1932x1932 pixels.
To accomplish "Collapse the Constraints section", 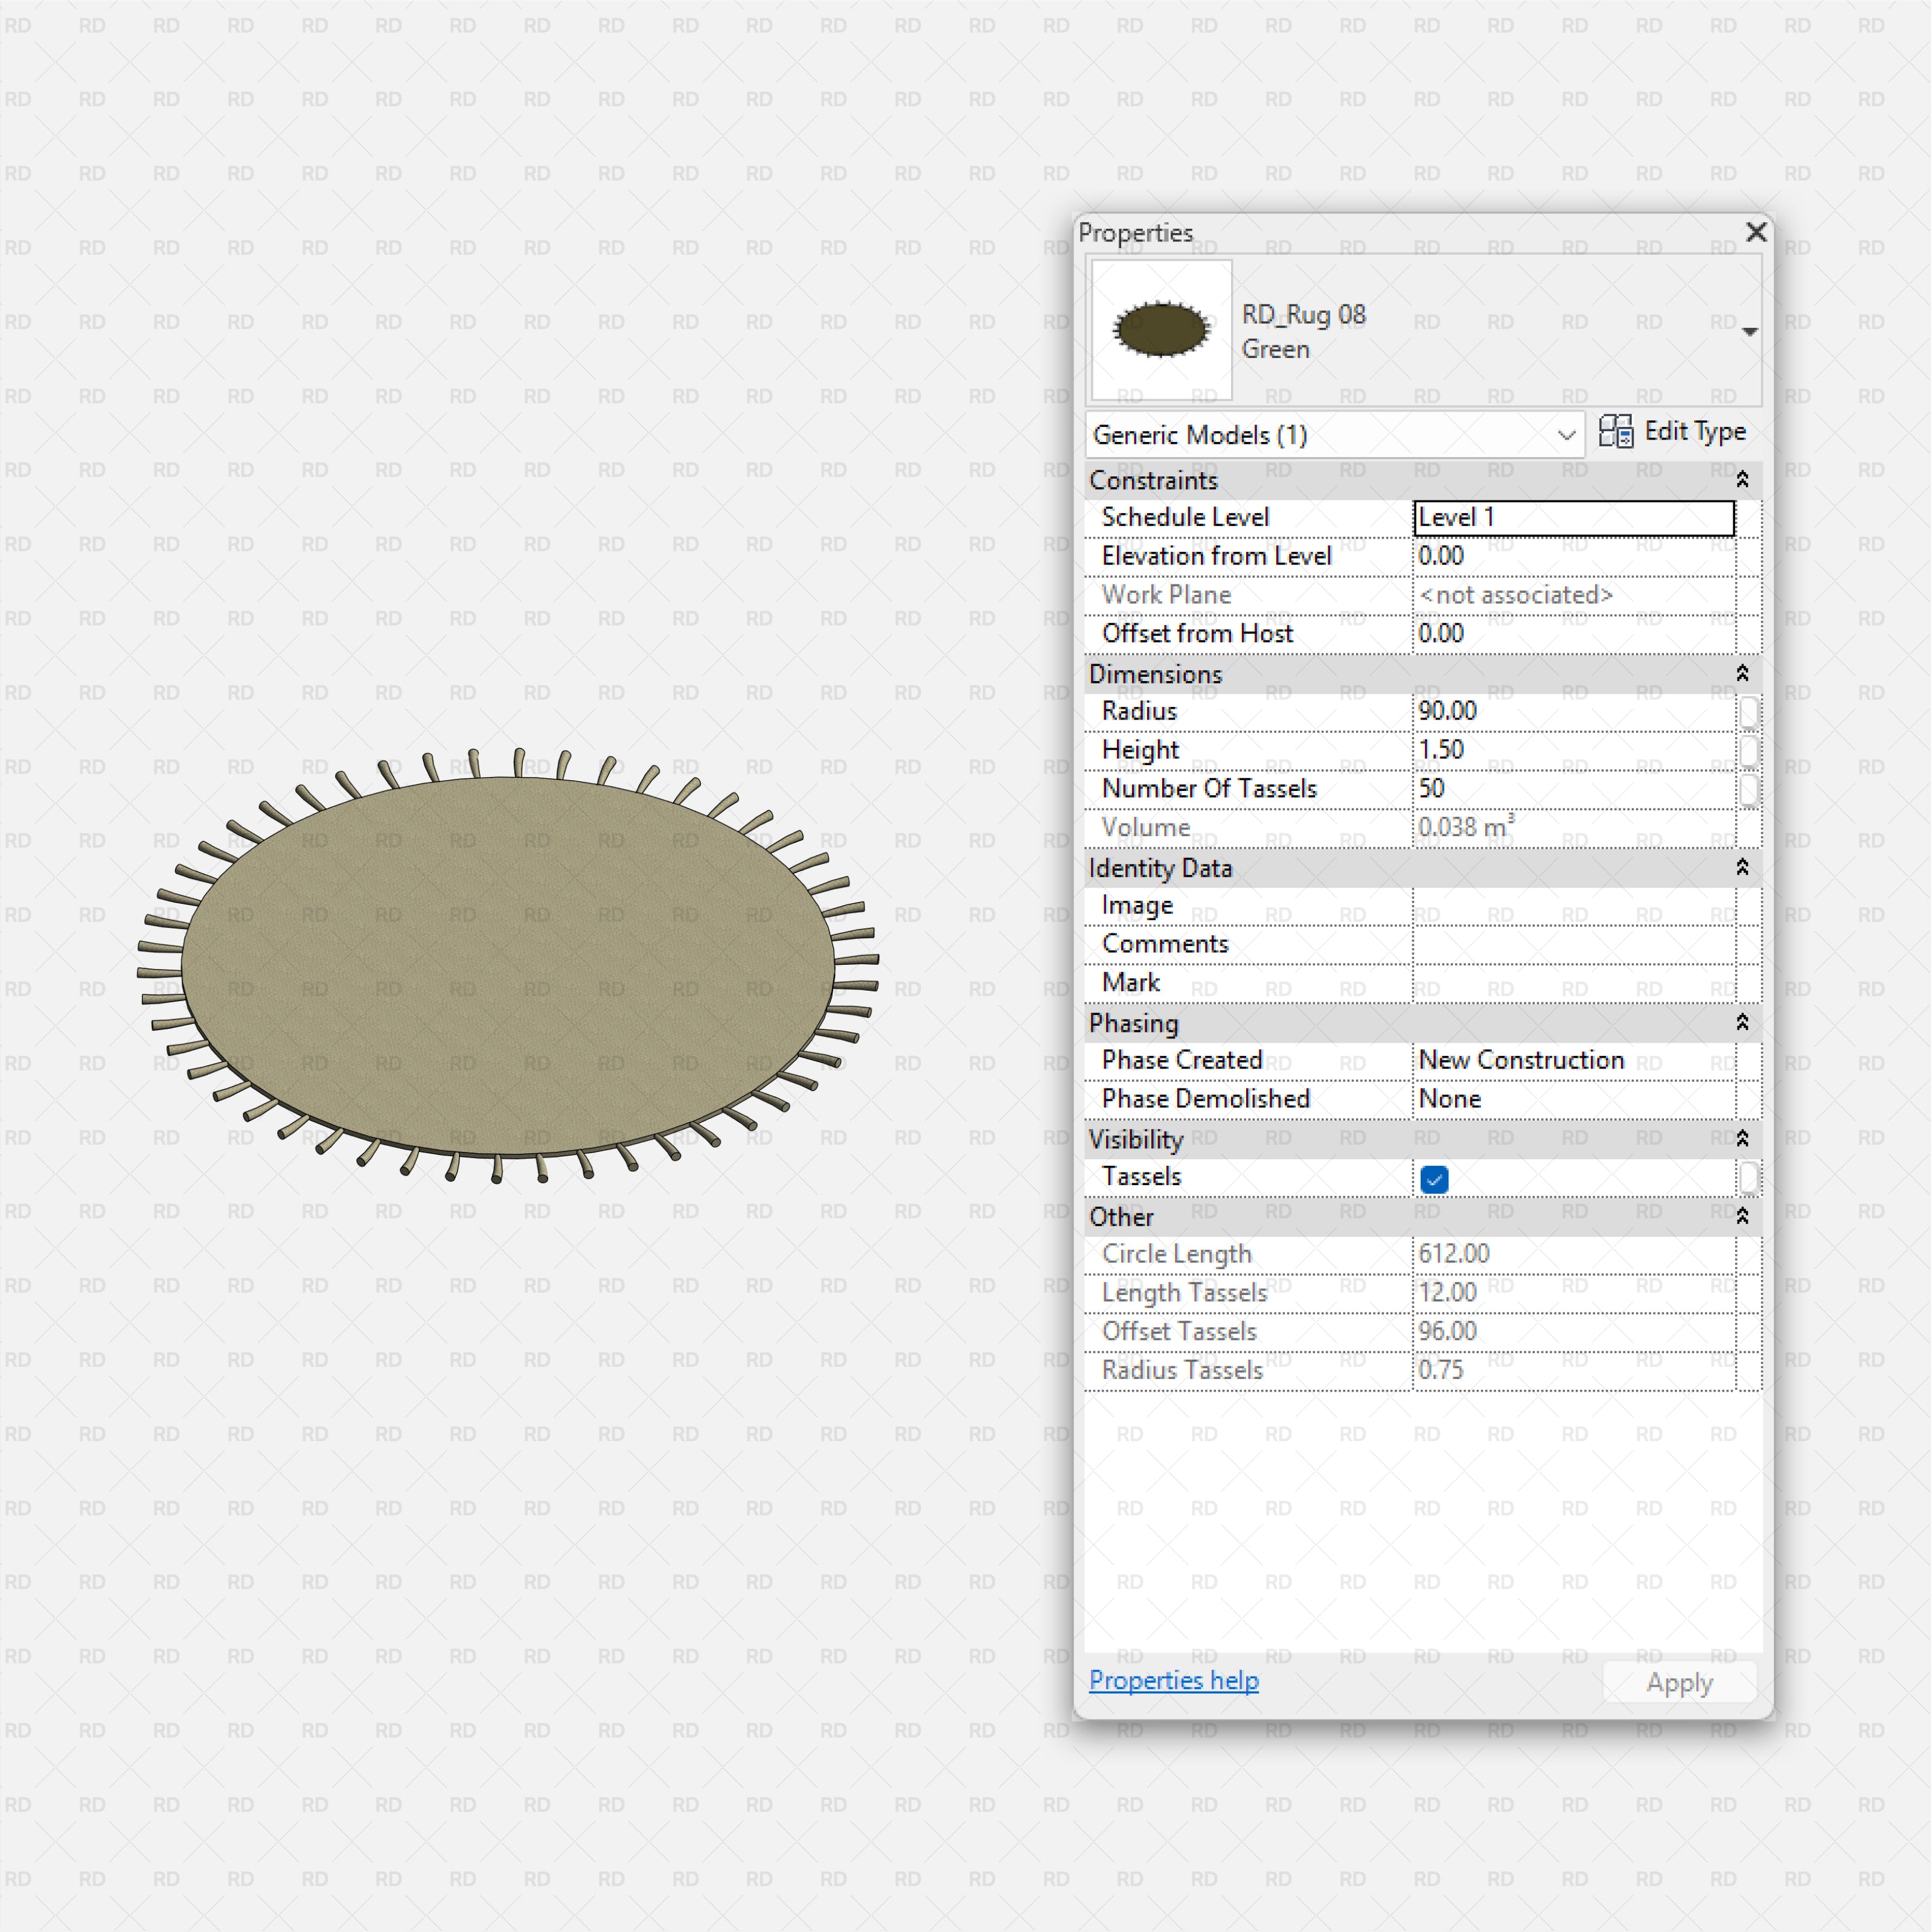I will pyautogui.click(x=1742, y=480).
